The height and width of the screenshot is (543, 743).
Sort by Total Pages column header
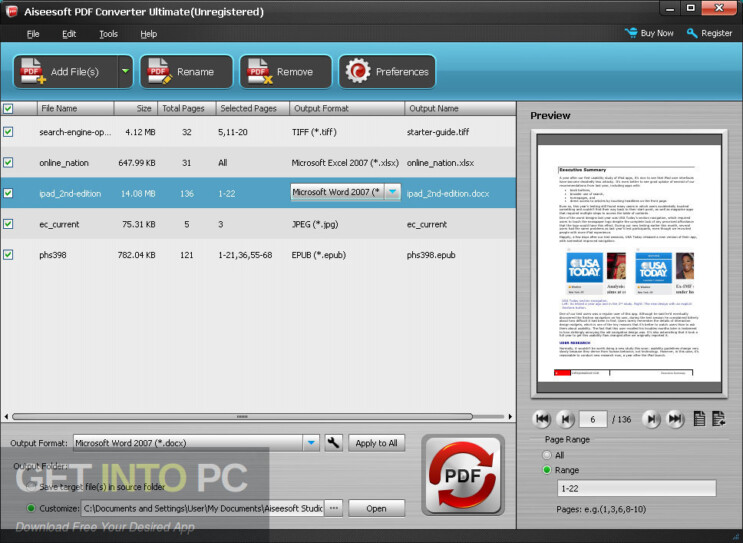186,109
